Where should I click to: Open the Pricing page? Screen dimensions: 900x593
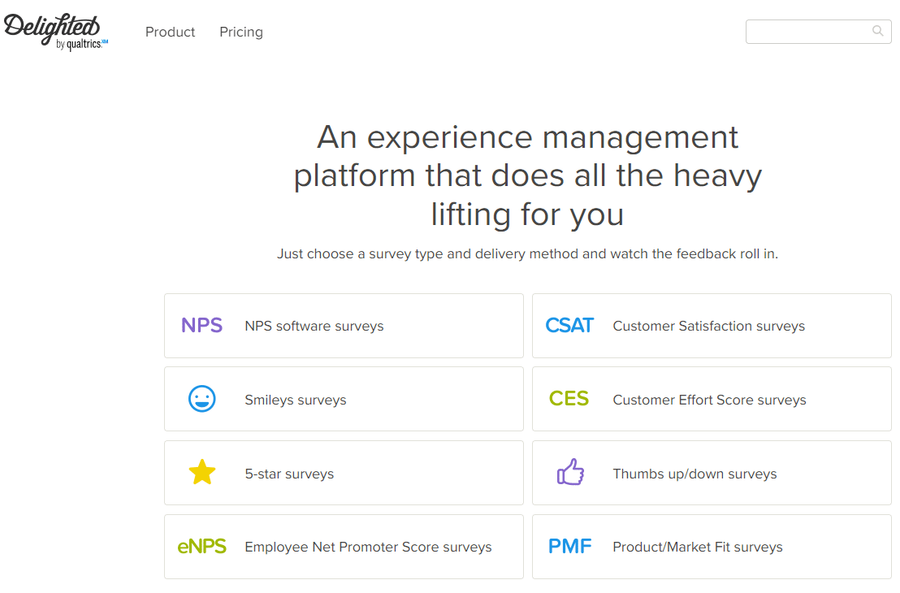tap(241, 32)
